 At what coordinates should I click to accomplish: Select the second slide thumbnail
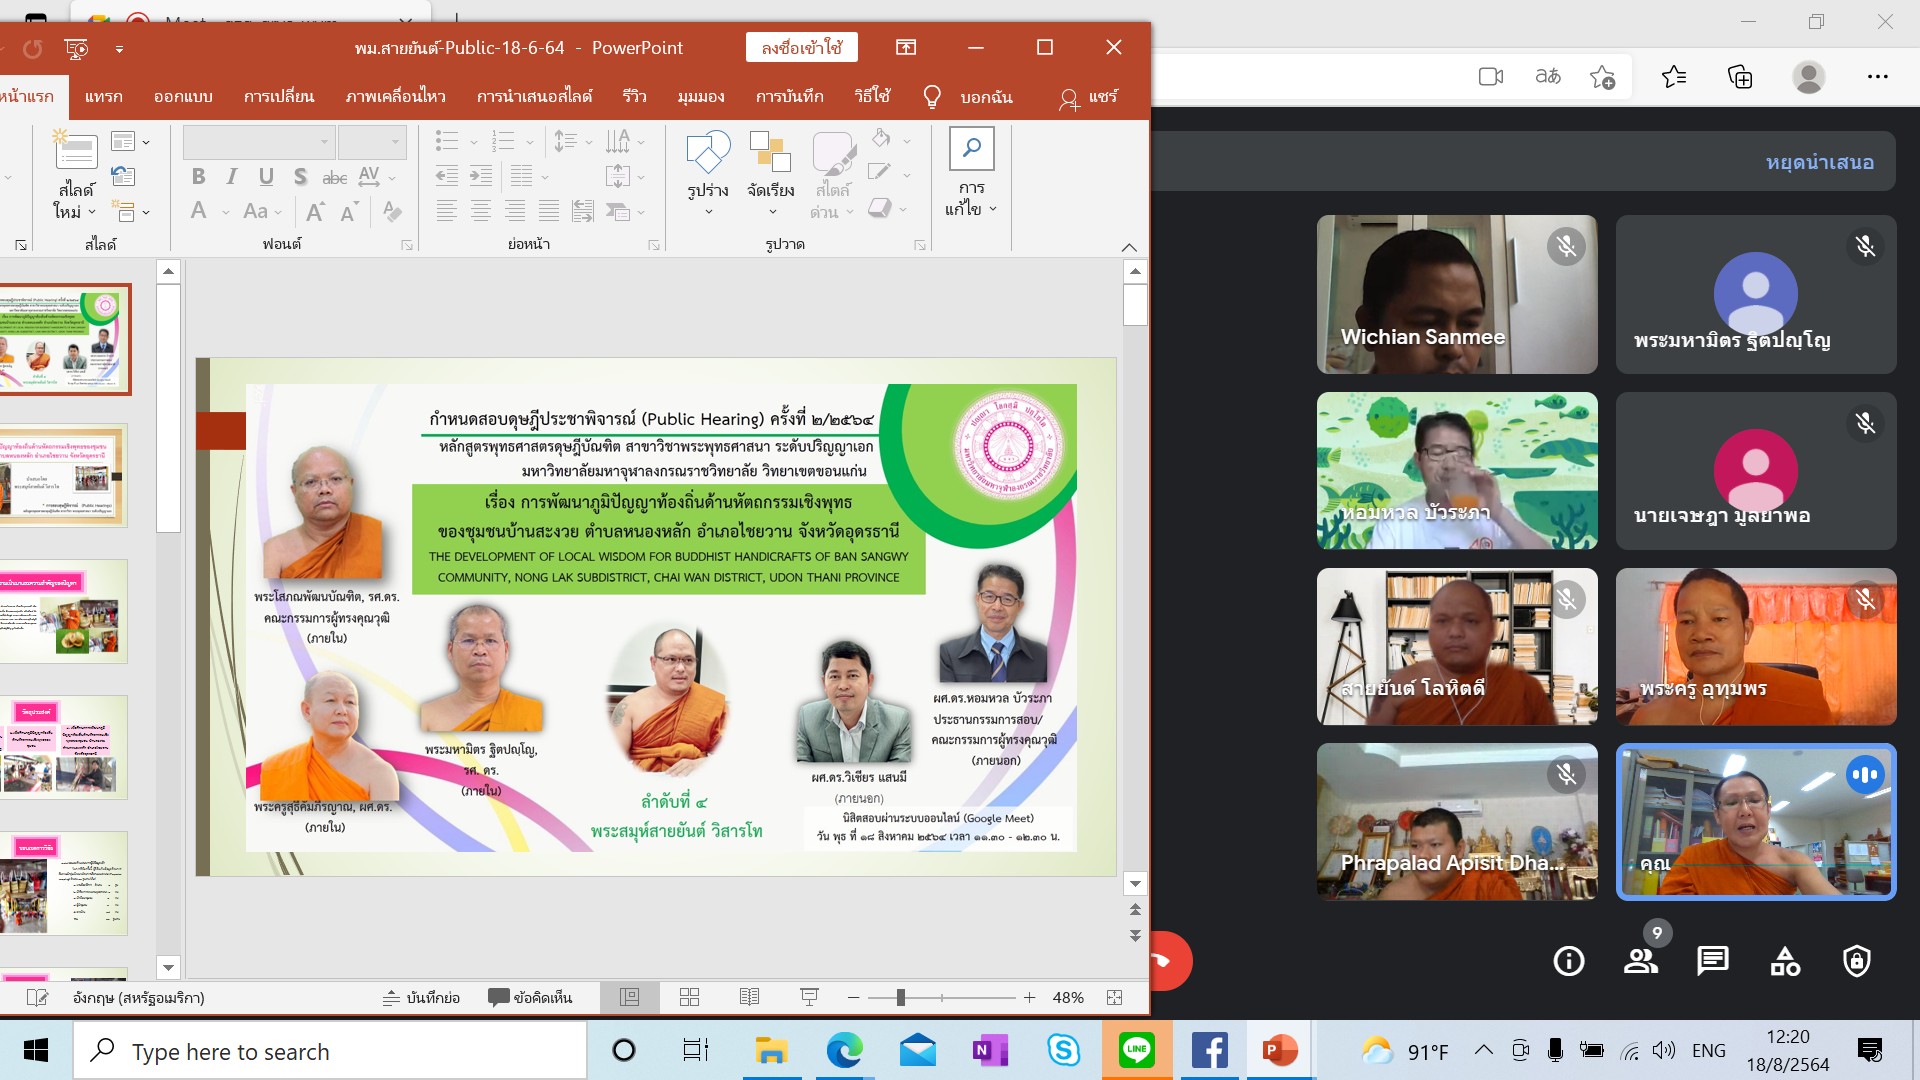64,475
